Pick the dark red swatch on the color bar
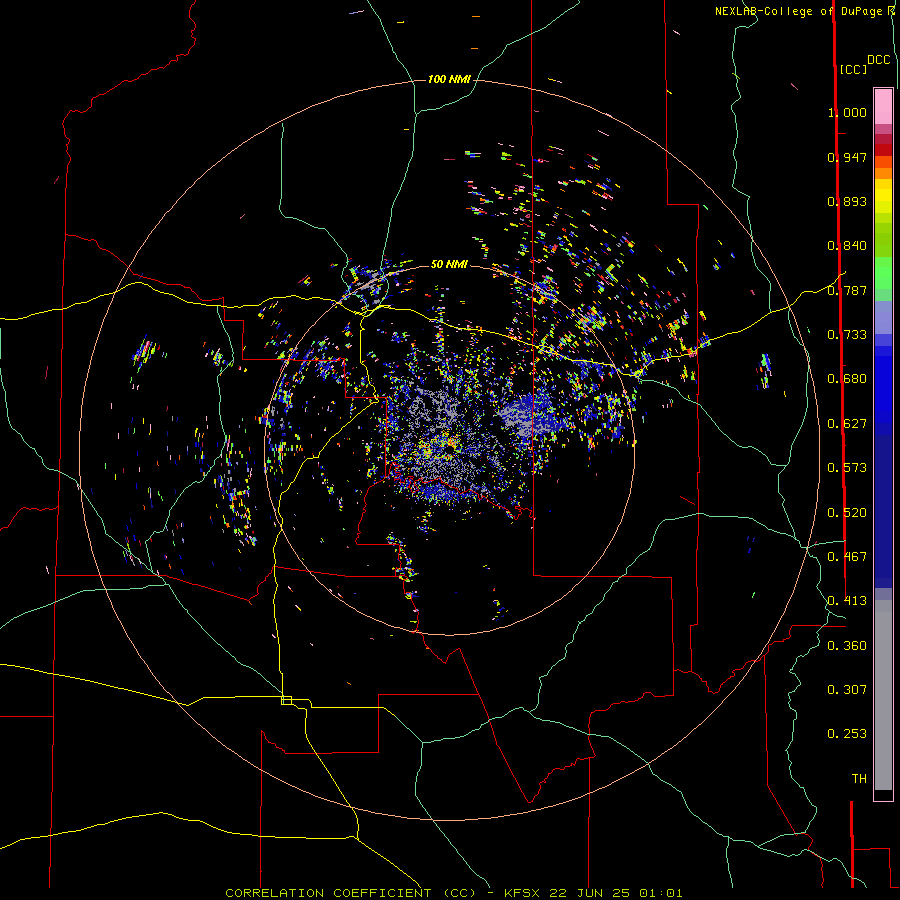 tap(883, 150)
